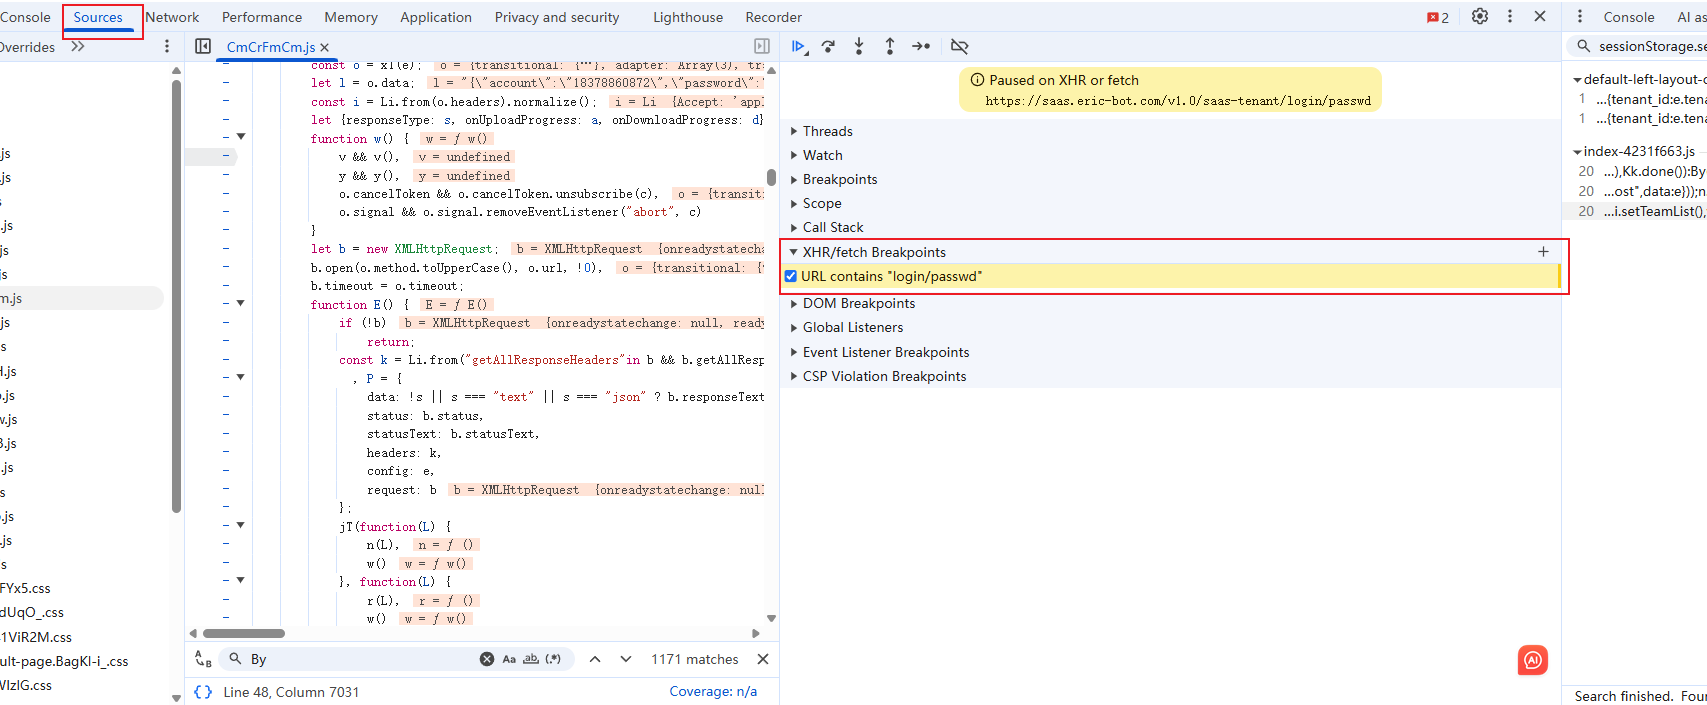
Task: Open the navigator pane kebab menu
Action: pos(167,46)
